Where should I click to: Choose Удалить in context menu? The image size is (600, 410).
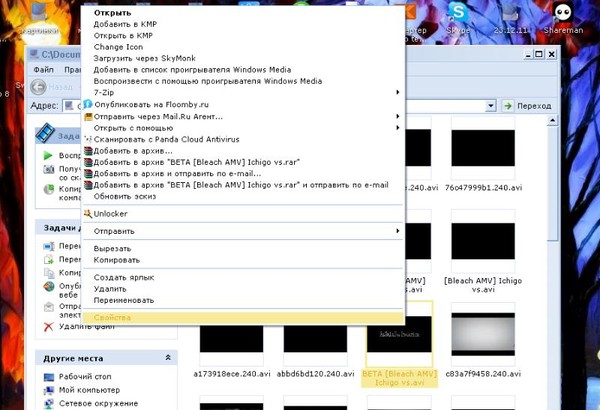click(110, 289)
